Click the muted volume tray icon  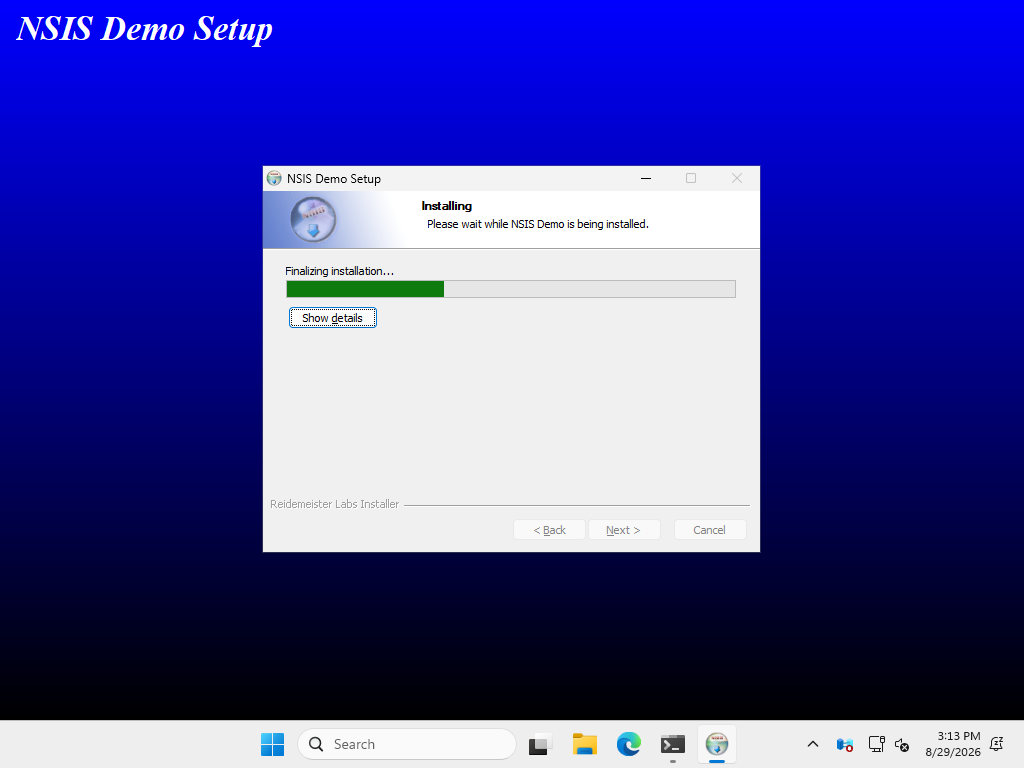(x=902, y=744)
